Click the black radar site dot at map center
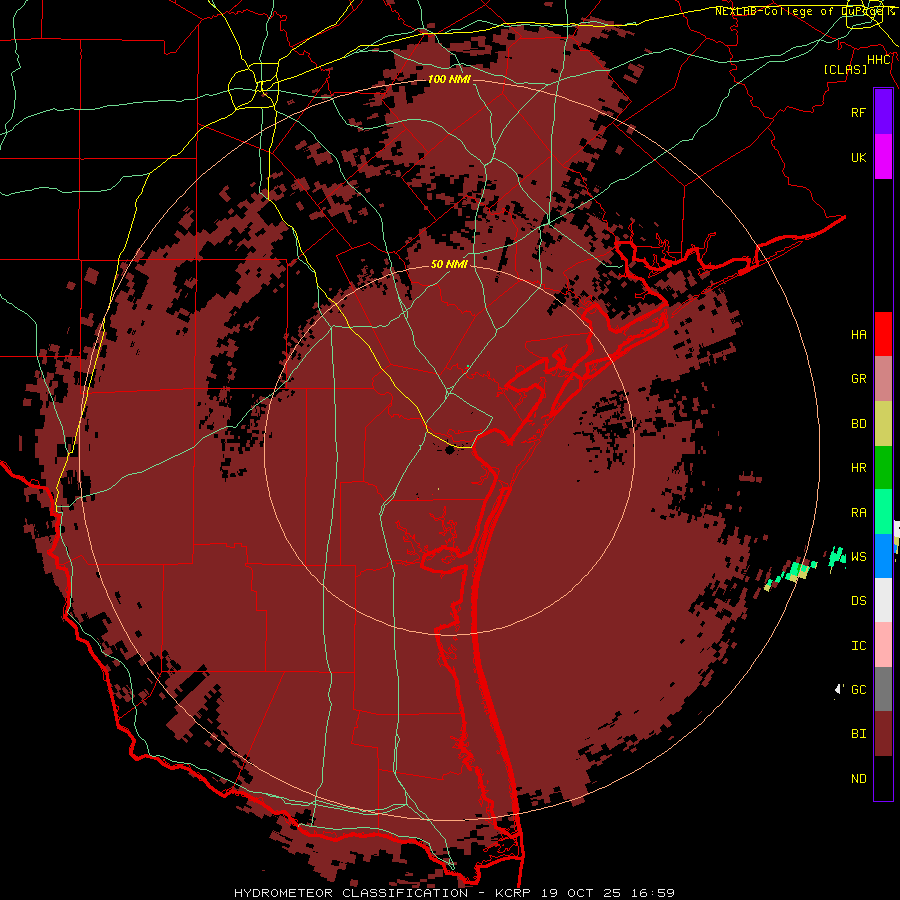The height and width of the screenshot is (900, 900). pos(449,450)
